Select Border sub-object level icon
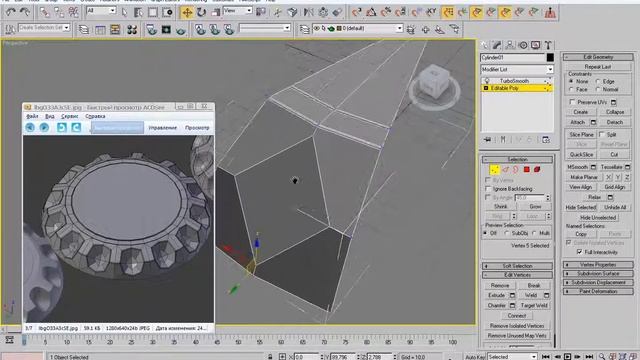Image resolution: width=640 pixels, height=360 pixels. click(516, 169)
